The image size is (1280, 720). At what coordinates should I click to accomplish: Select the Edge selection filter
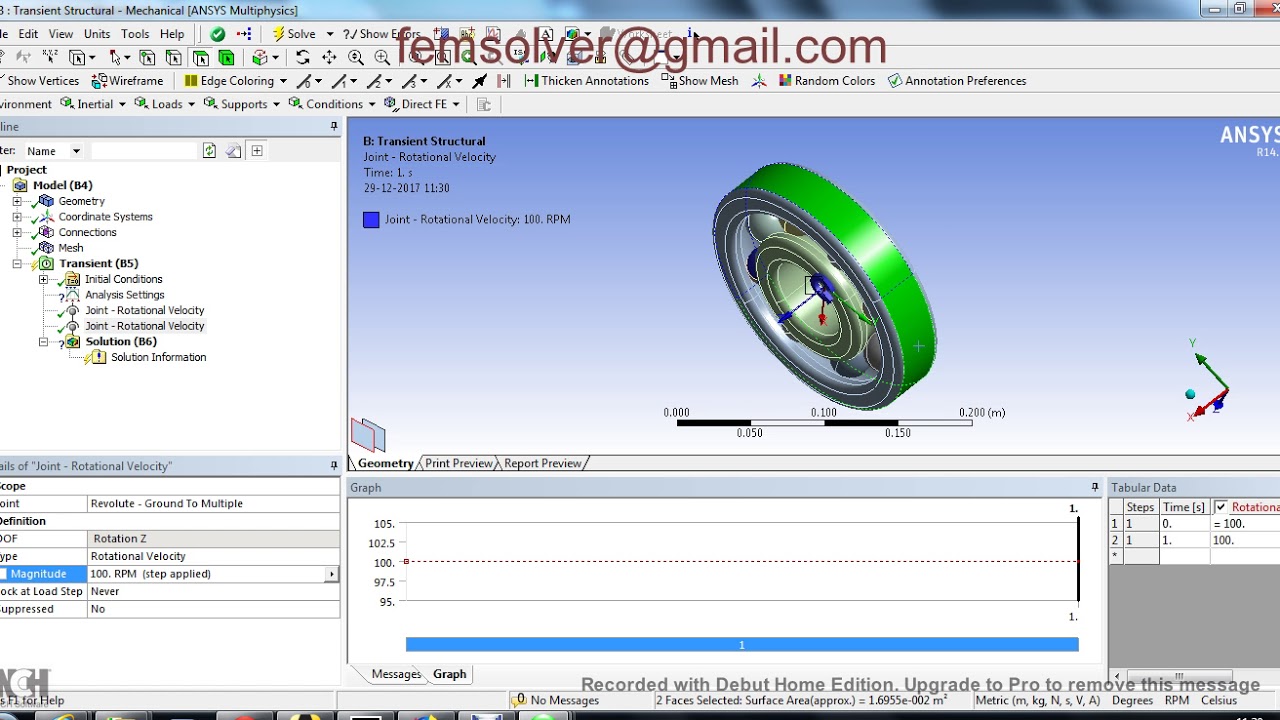pos(174,58)
